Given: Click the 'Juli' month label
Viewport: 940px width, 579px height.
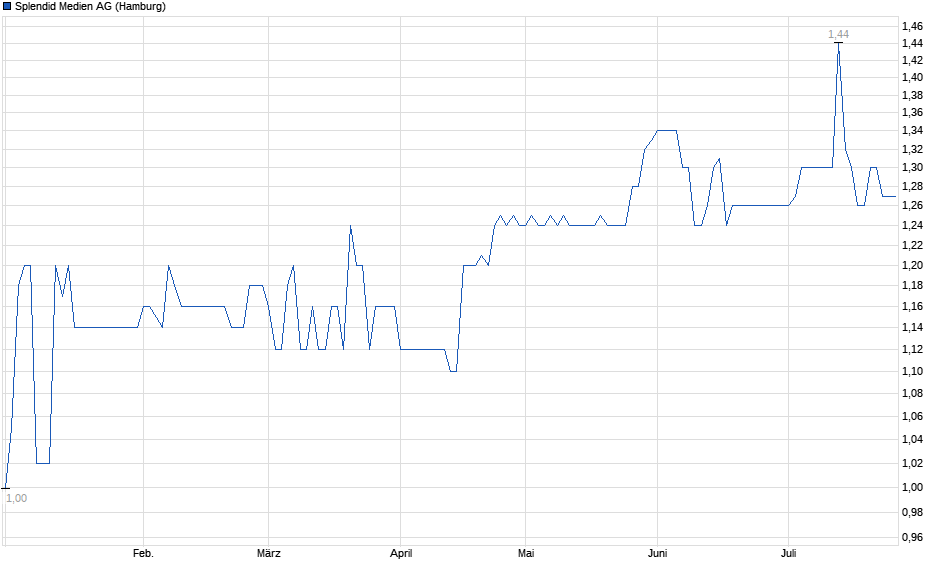Looking at the screenshot, I should click(788, 554).
